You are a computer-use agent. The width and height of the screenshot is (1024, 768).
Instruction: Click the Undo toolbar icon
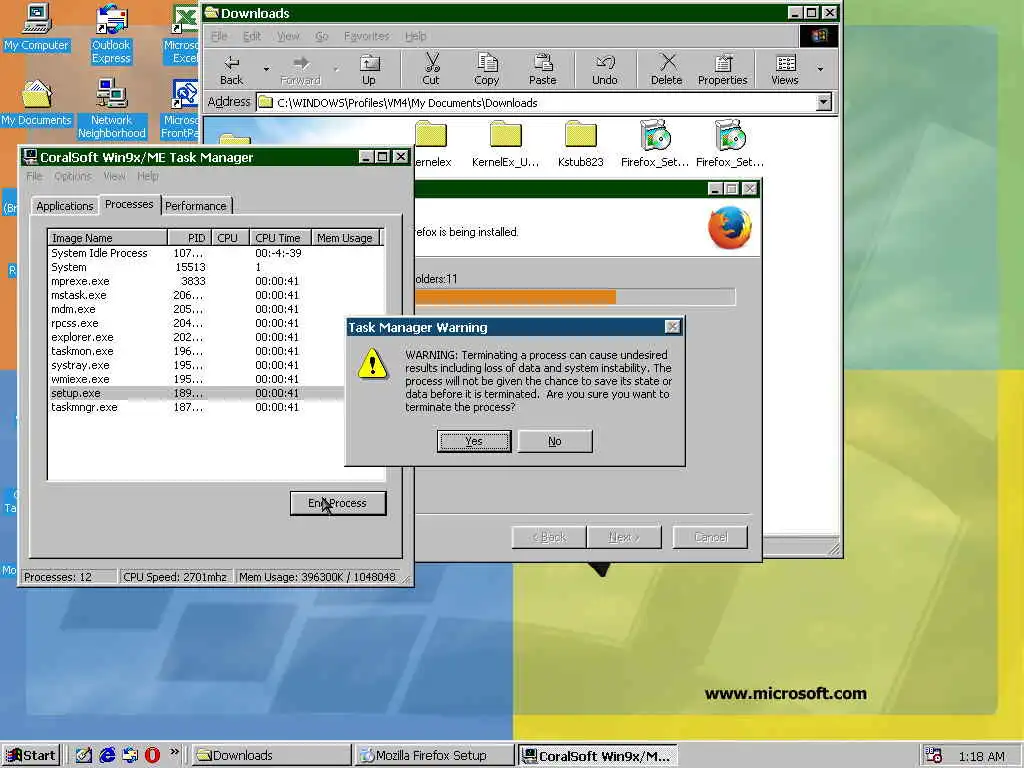(x=605, y=69)
